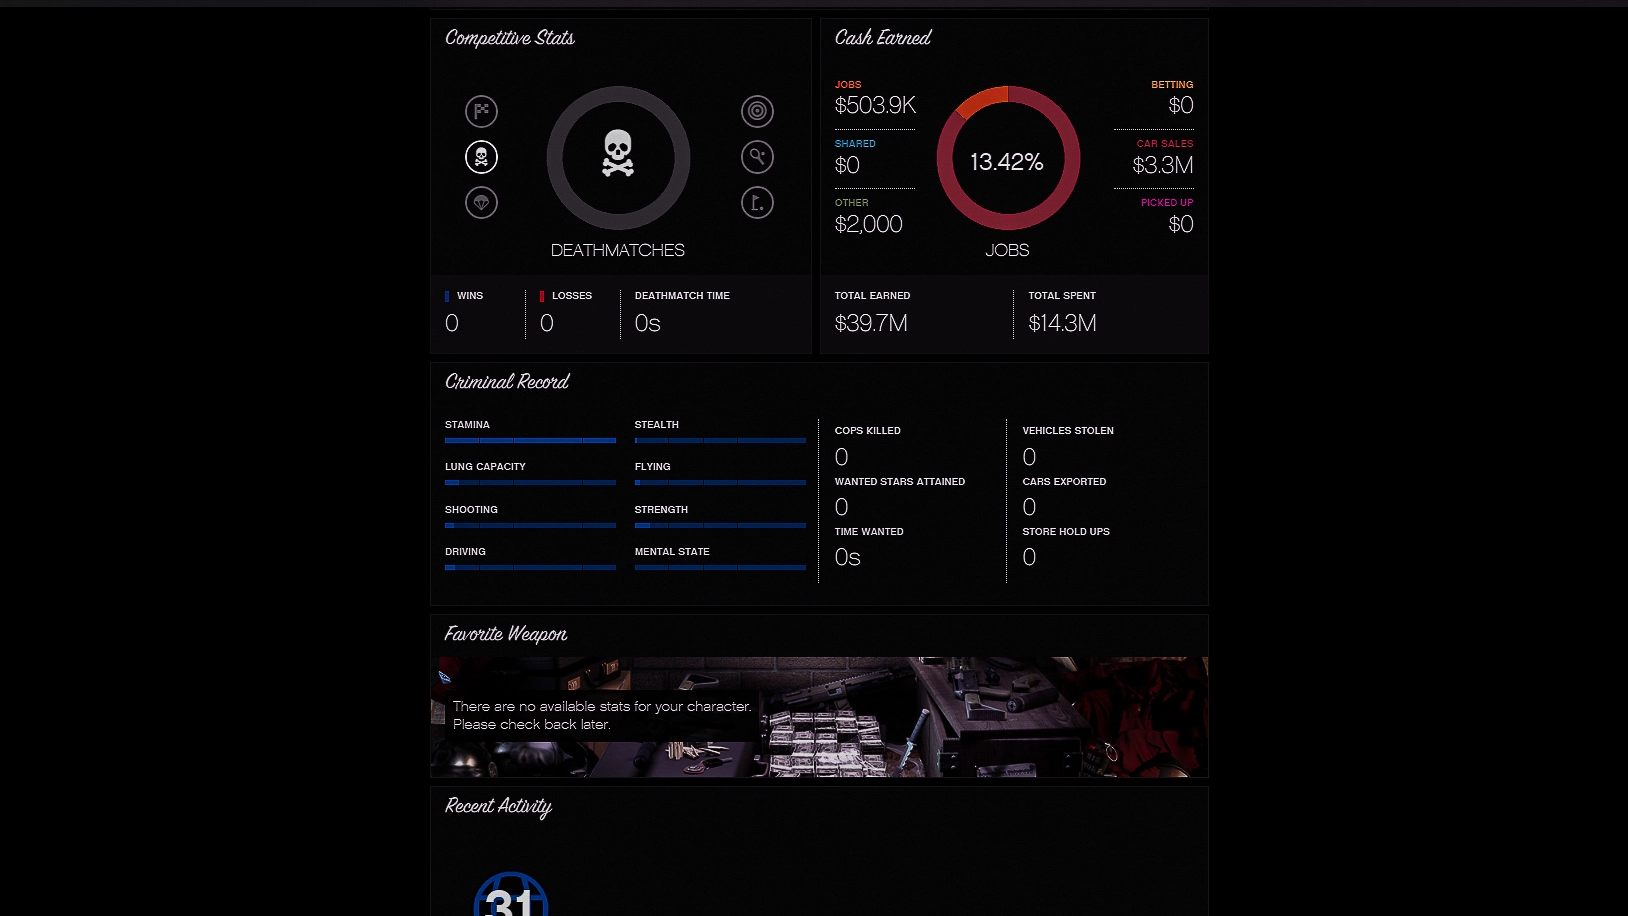The image size is (1628, 916).
Task: Select the Deathmatches skull icon in the icon column
Action: 481,157
